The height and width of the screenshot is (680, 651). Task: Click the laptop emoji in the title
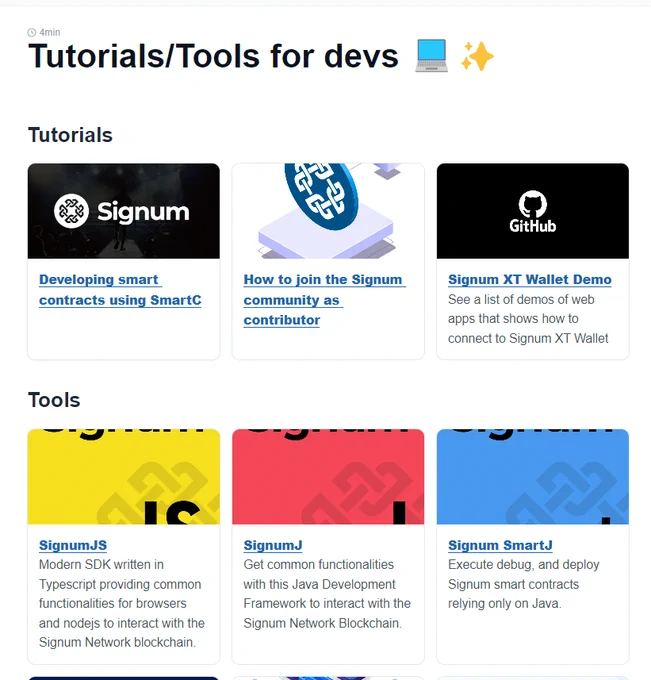[431, 56]
